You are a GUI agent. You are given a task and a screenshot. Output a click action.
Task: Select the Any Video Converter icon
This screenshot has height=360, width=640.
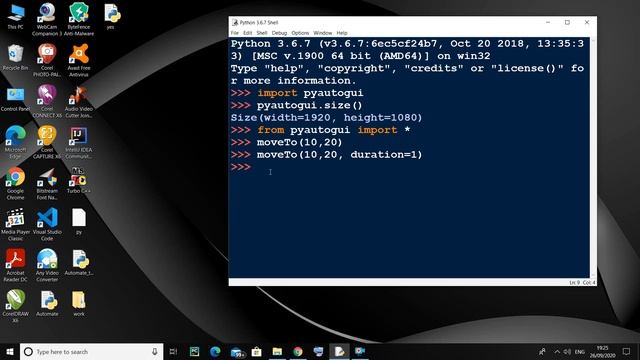point(47,265)
